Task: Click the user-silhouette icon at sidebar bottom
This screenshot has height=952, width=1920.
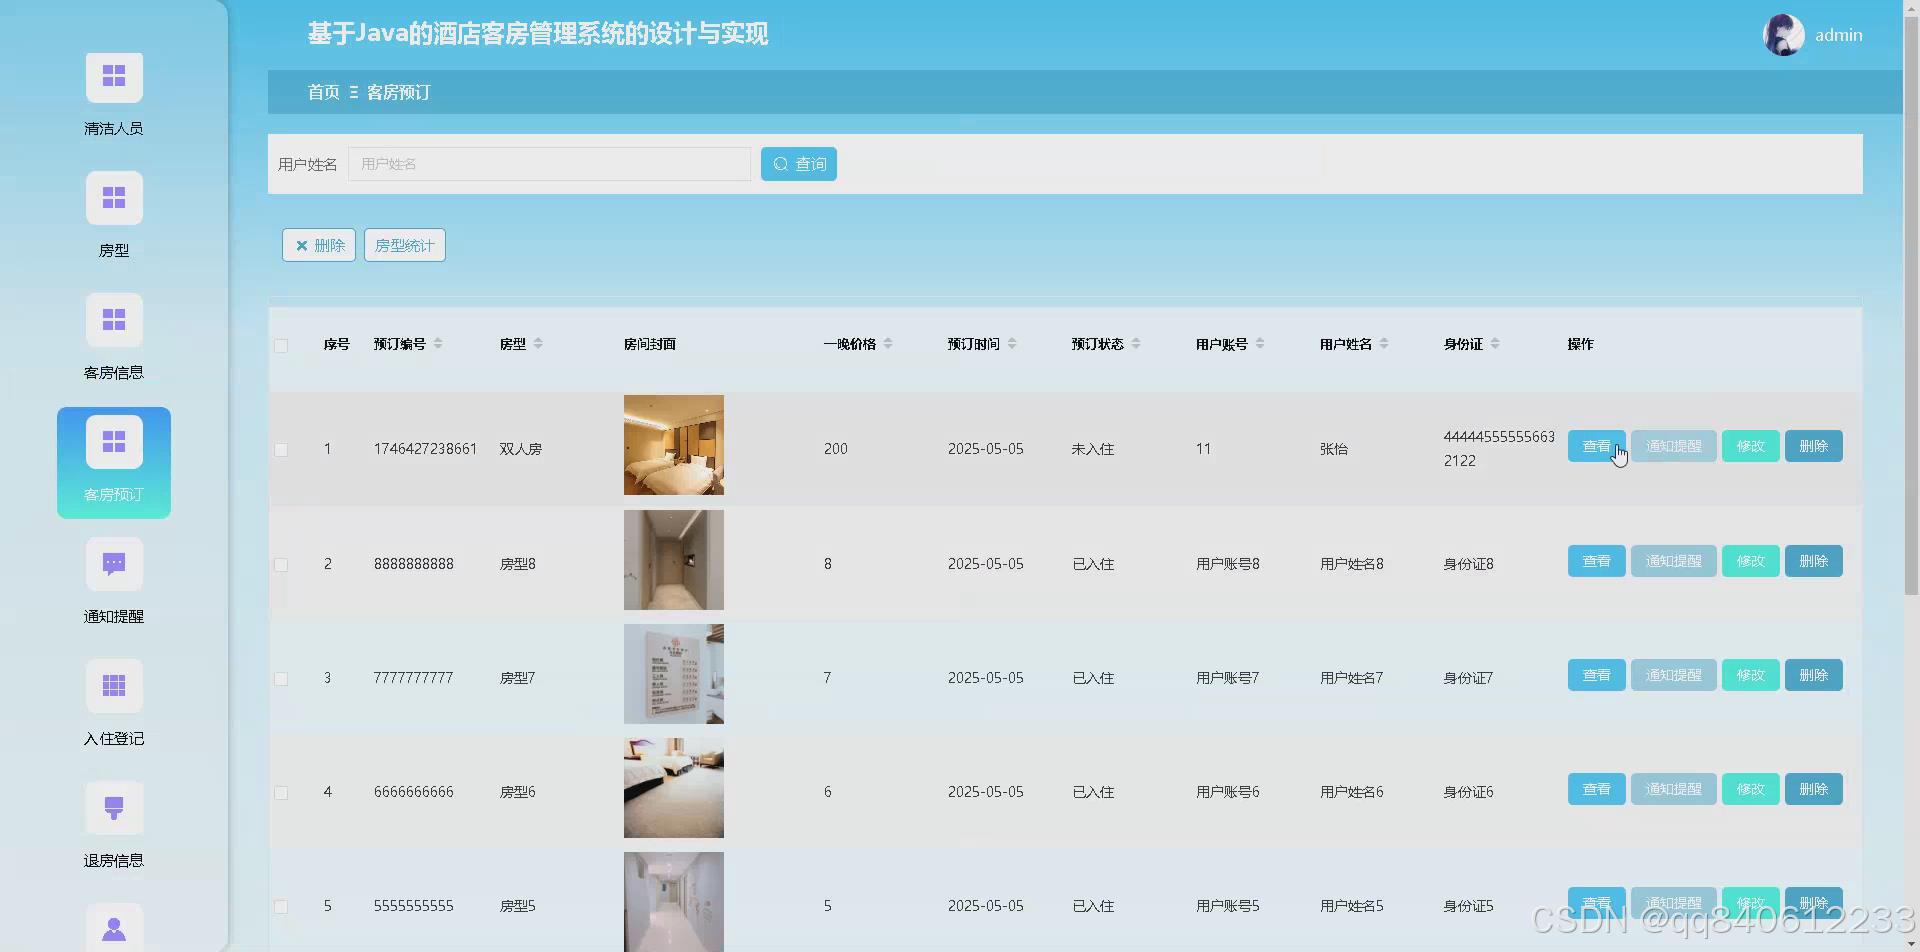Action: click(113, 928)
